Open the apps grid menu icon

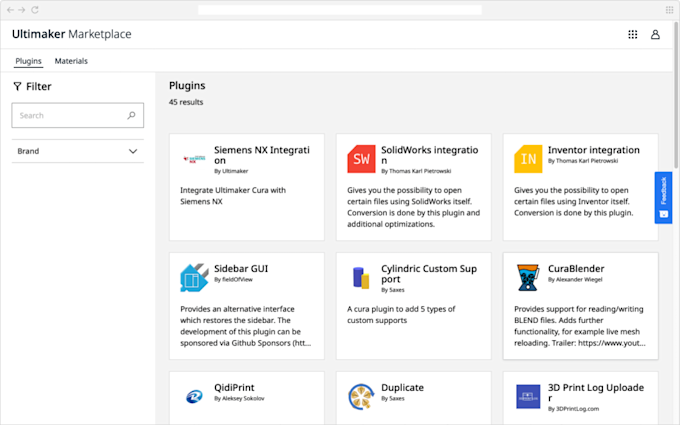(x=632, y=34)
